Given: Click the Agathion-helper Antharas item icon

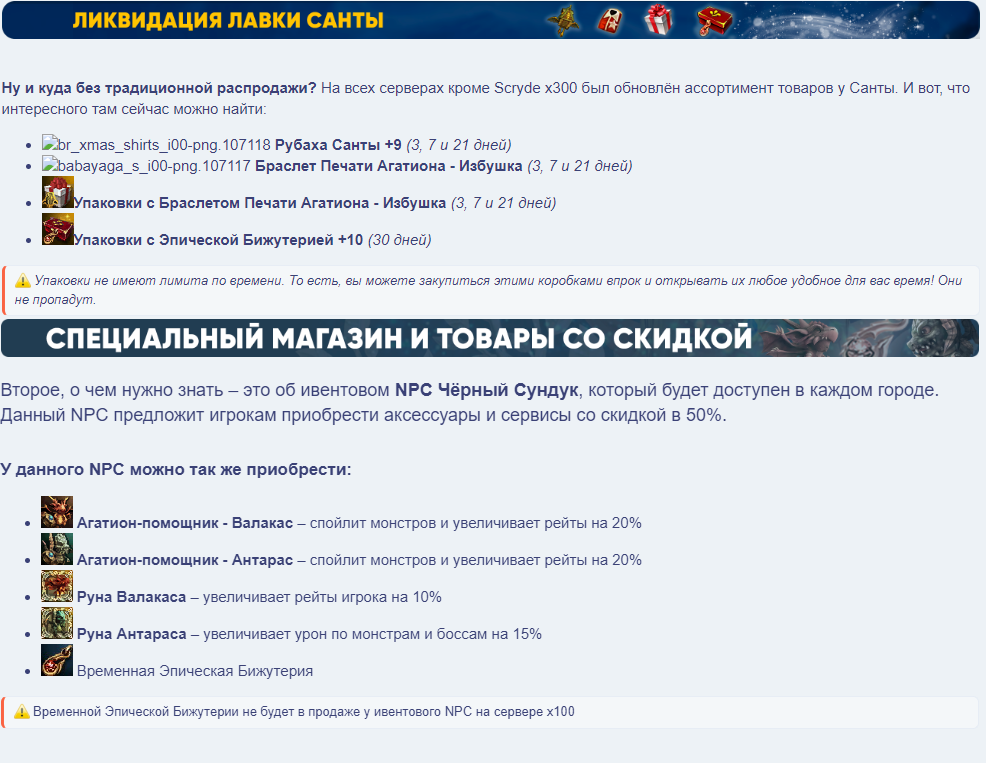Looking at the screenshot, I should pos(57,550).
